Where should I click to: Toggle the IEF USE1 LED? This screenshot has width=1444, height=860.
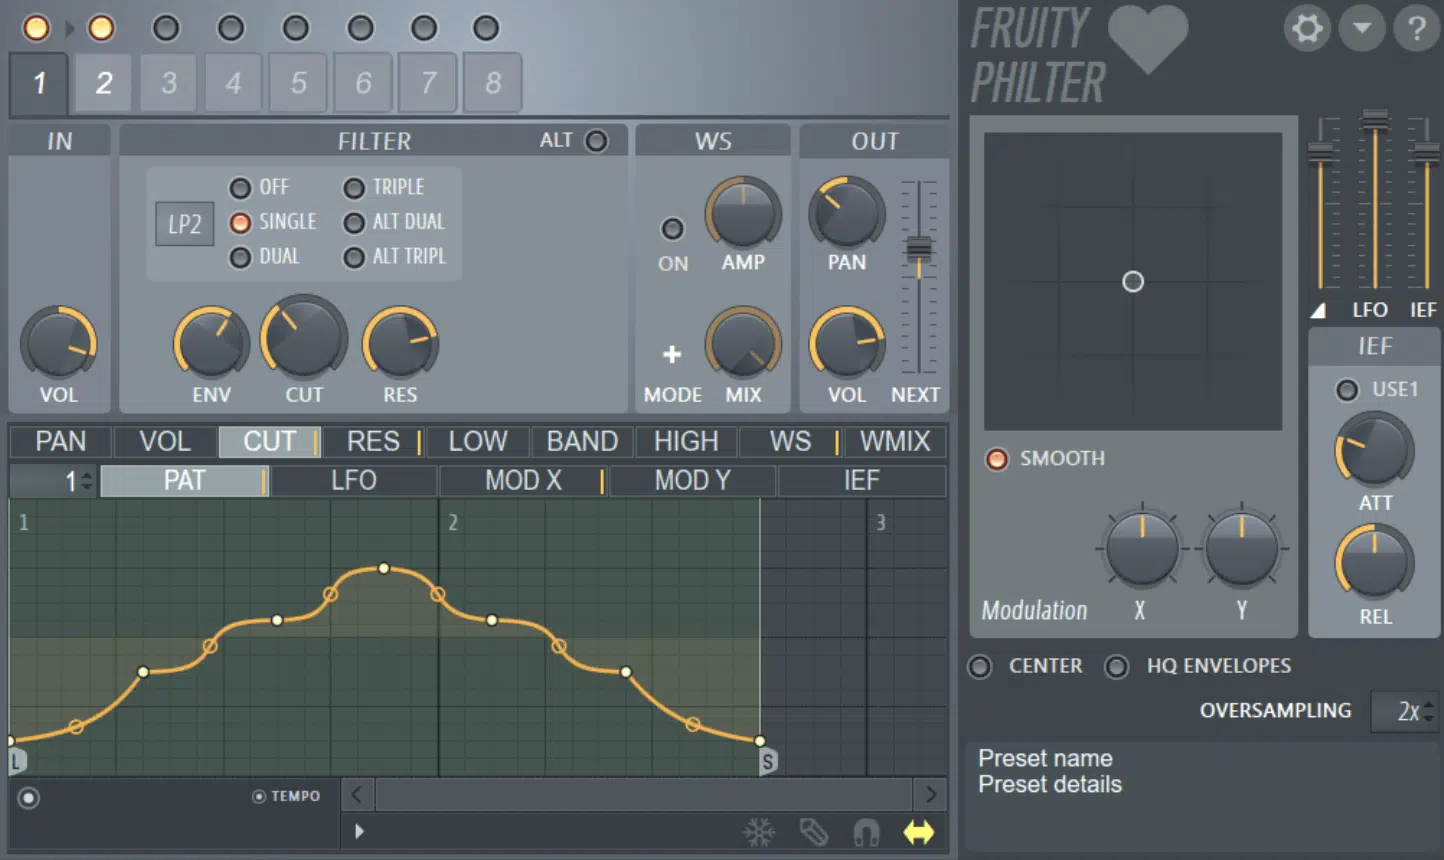click(x=1348, y=389)
